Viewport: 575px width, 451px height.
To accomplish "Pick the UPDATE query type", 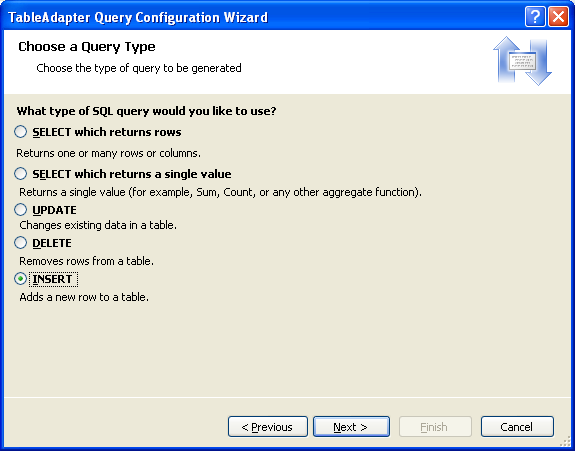I will tap(21, 210).
